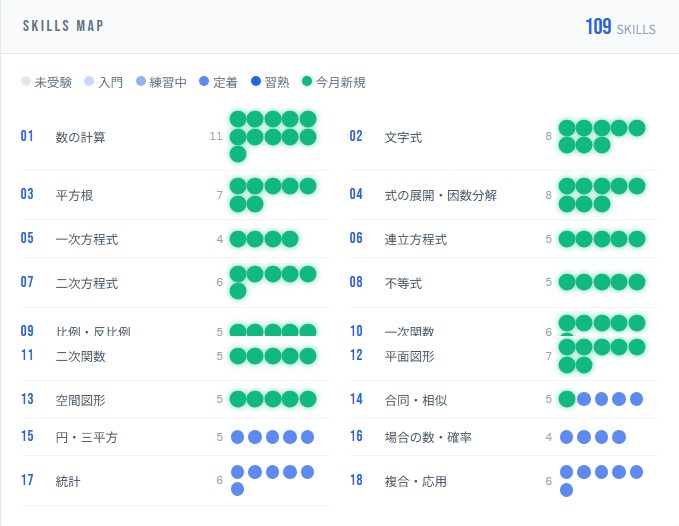The image size is (679, 526).
Task: Click category number 01
Action: (x=27, y=136)
